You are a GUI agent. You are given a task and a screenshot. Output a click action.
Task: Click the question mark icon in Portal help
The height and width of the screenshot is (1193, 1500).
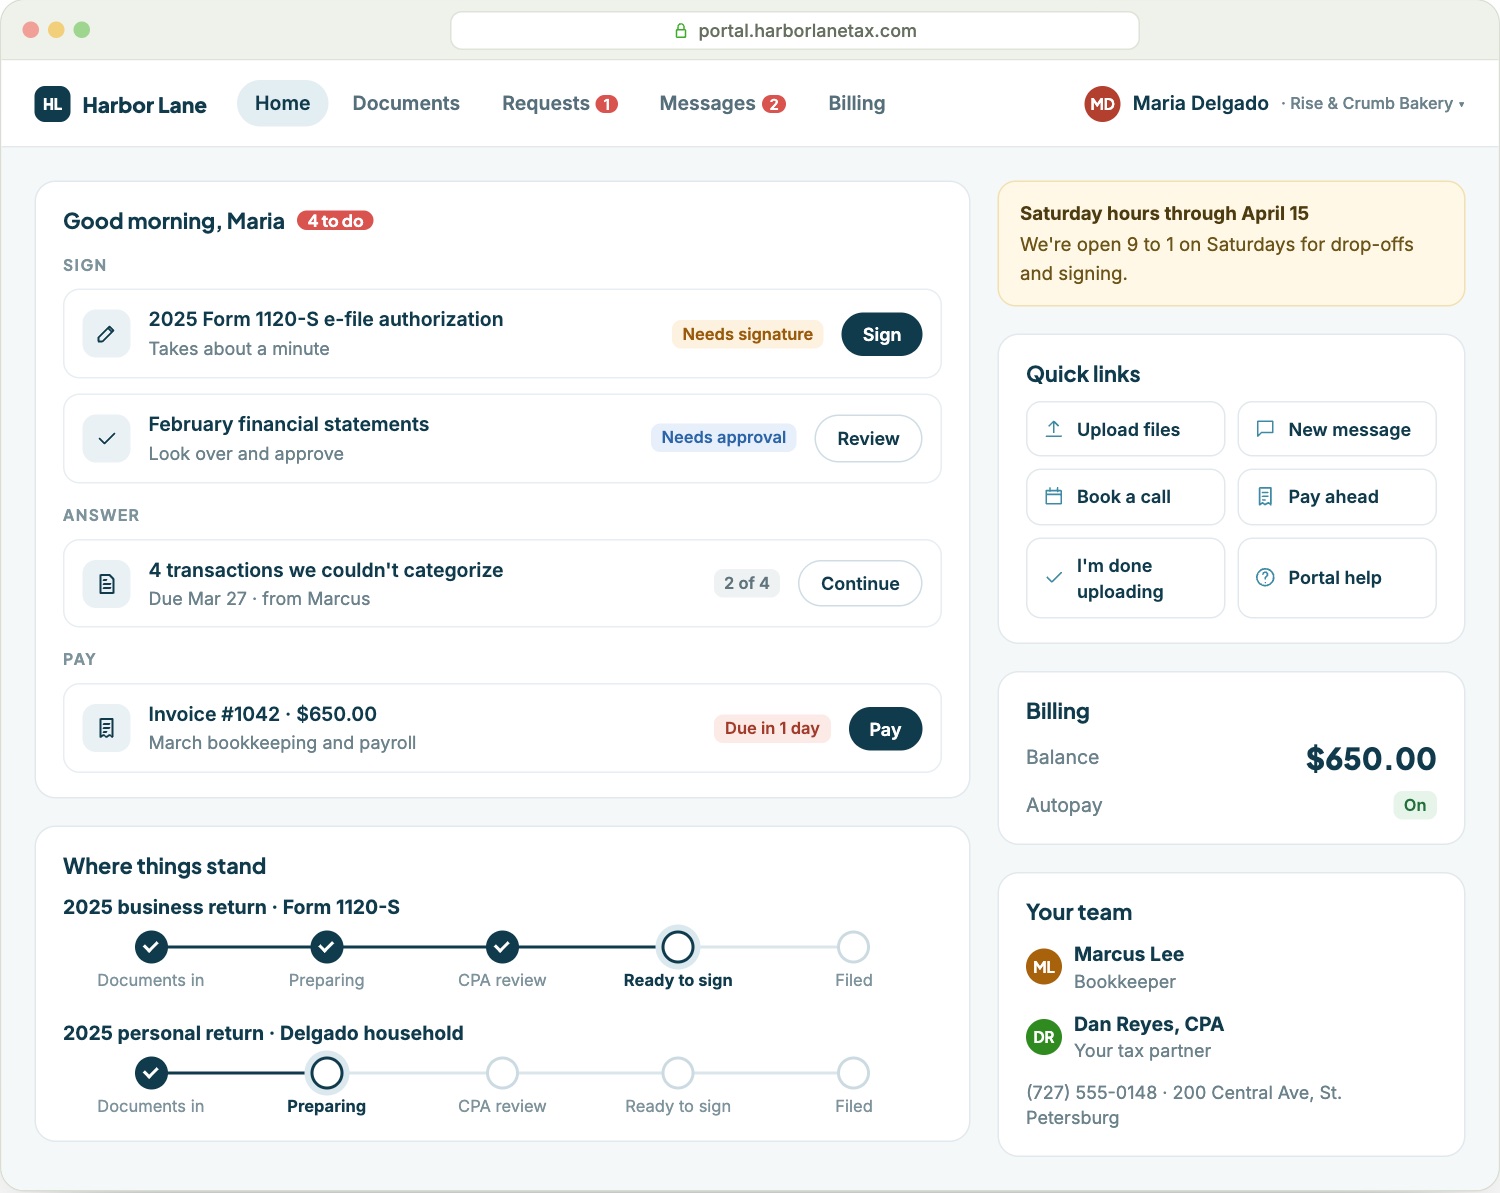pyautogui.click(x=1265, y=578)
